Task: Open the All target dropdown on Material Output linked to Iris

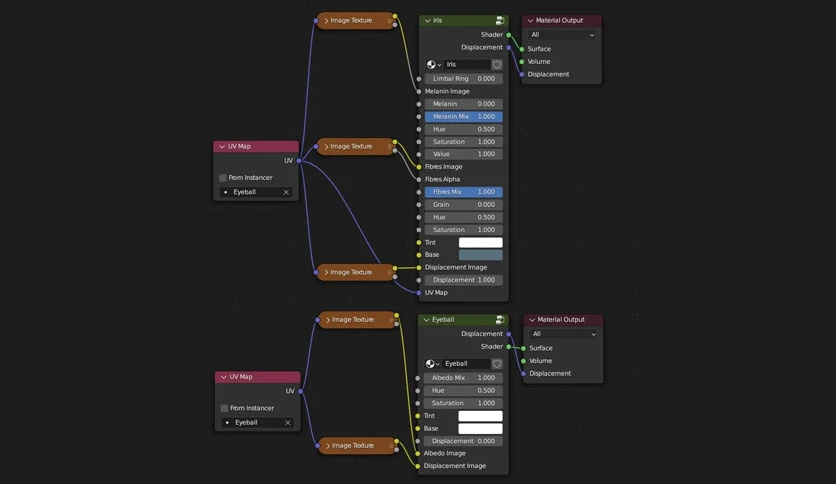Action: (x=562, y=35)
